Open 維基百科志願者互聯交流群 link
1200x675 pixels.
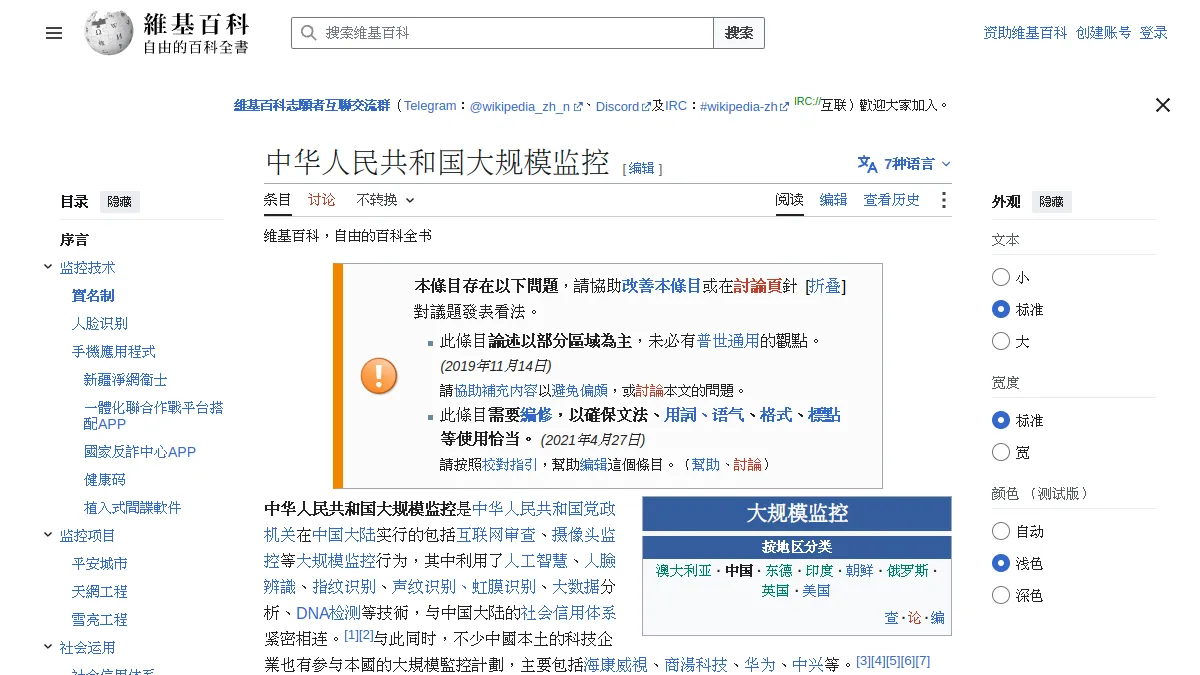312,105
